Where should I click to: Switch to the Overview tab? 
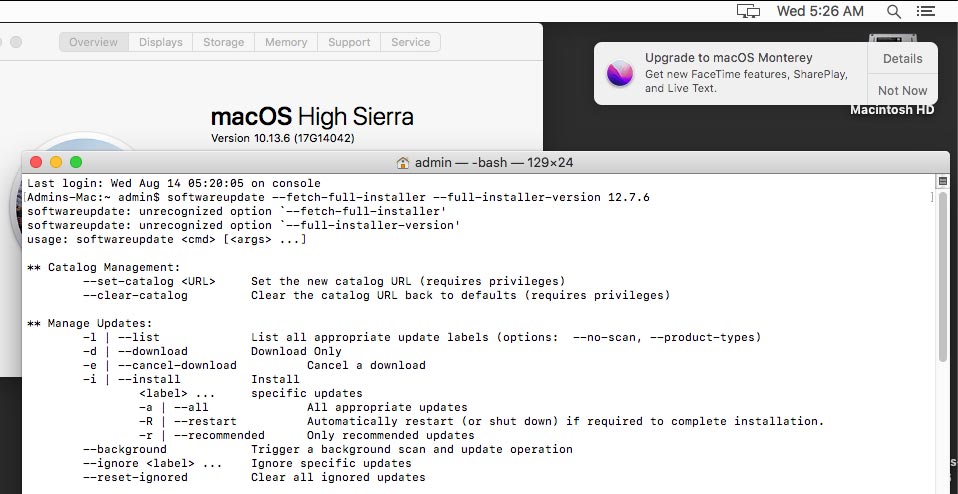pos(94,42)
